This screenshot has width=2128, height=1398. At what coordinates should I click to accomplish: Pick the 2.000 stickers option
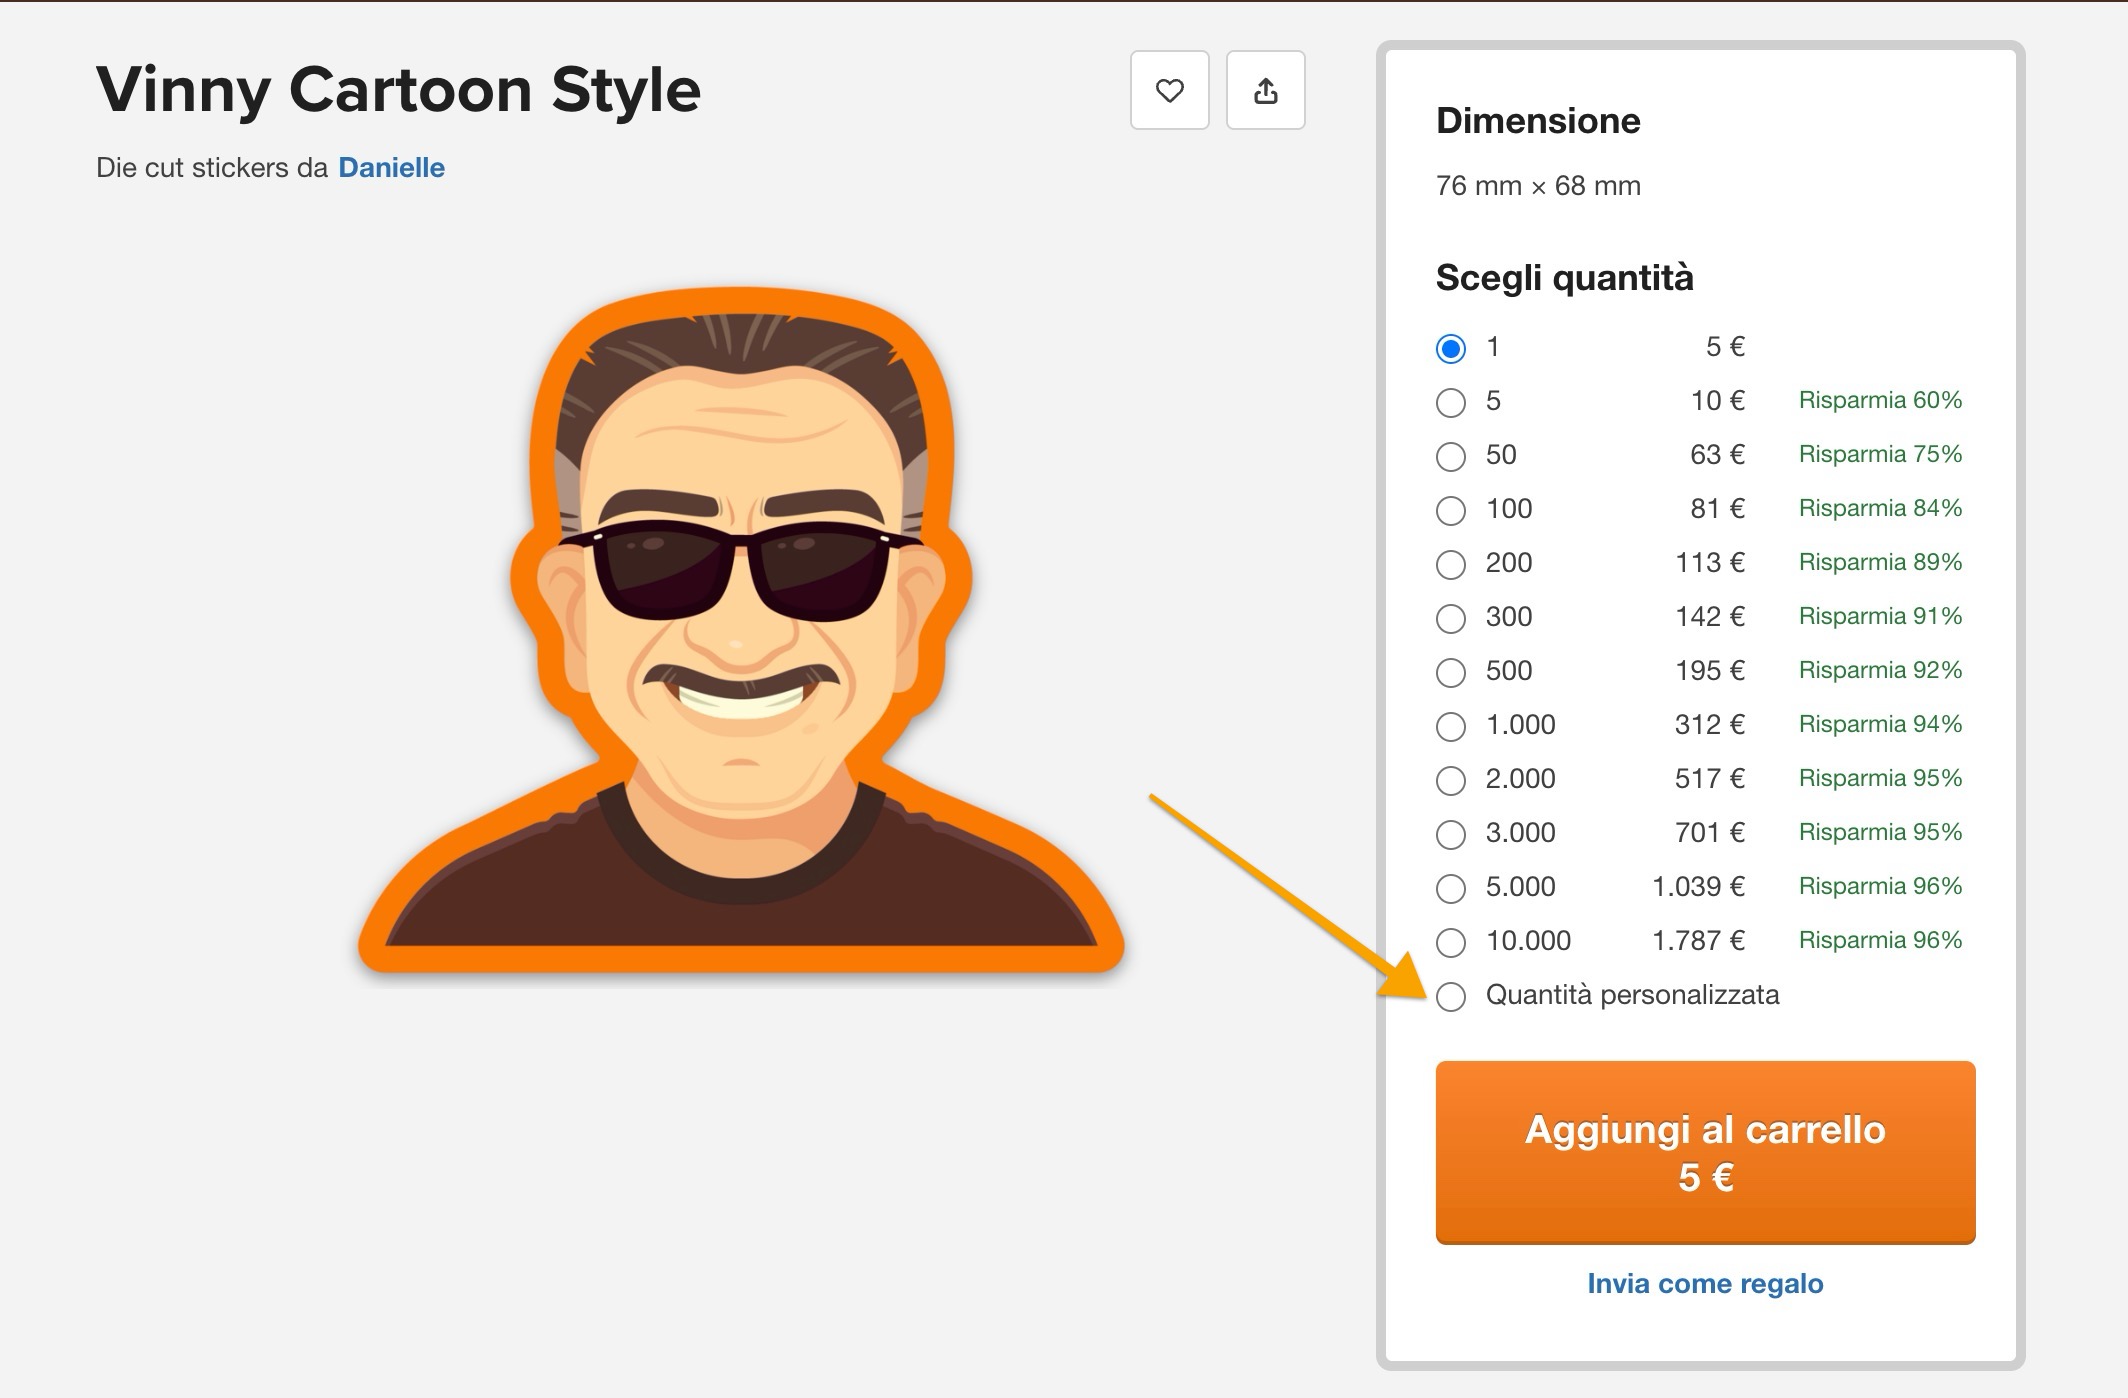point(1450,781)
